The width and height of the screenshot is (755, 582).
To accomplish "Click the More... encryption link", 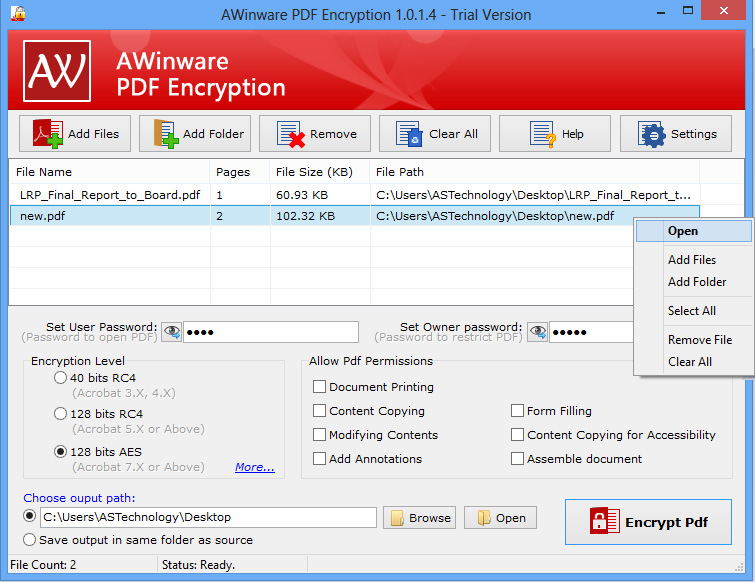I will click(x=255, y=467).
